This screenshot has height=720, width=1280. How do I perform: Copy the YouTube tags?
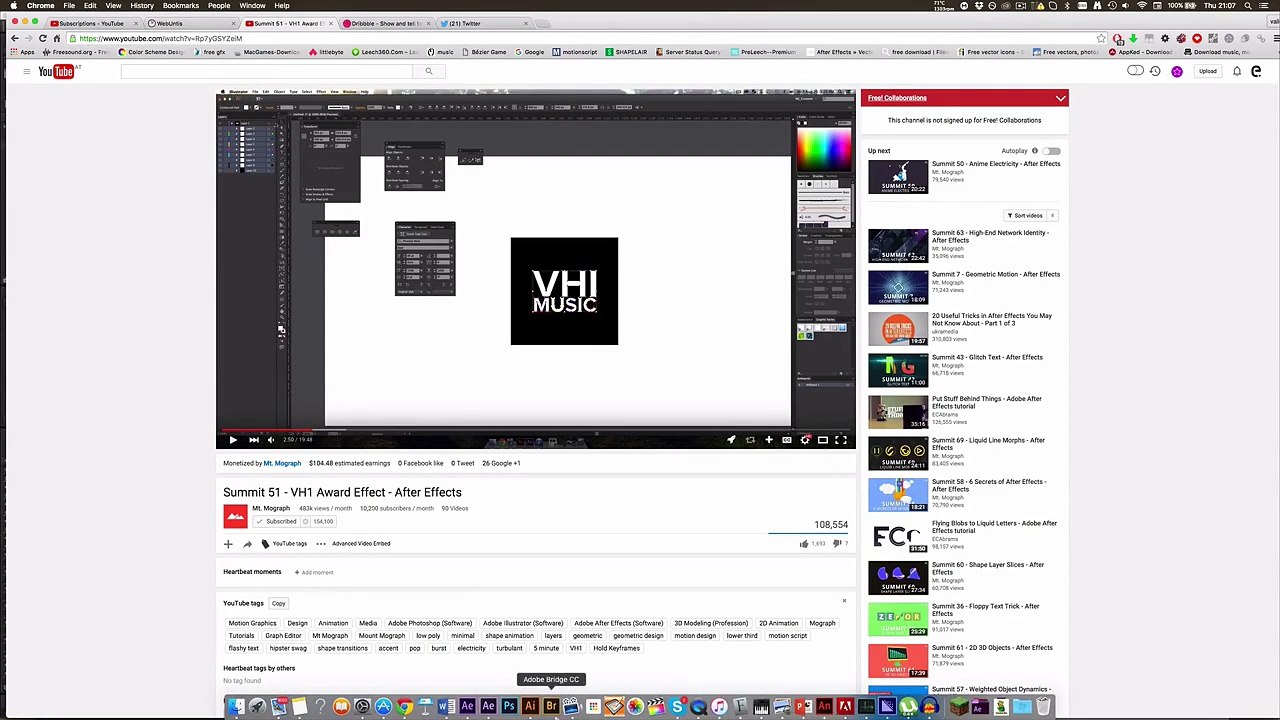point(279,603)
